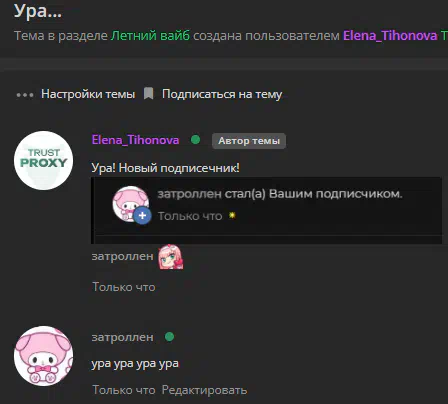Click the bookmark icon beside Подписаться на тему
The width and height of the screenshot is (448, 404).
(148, 94)
